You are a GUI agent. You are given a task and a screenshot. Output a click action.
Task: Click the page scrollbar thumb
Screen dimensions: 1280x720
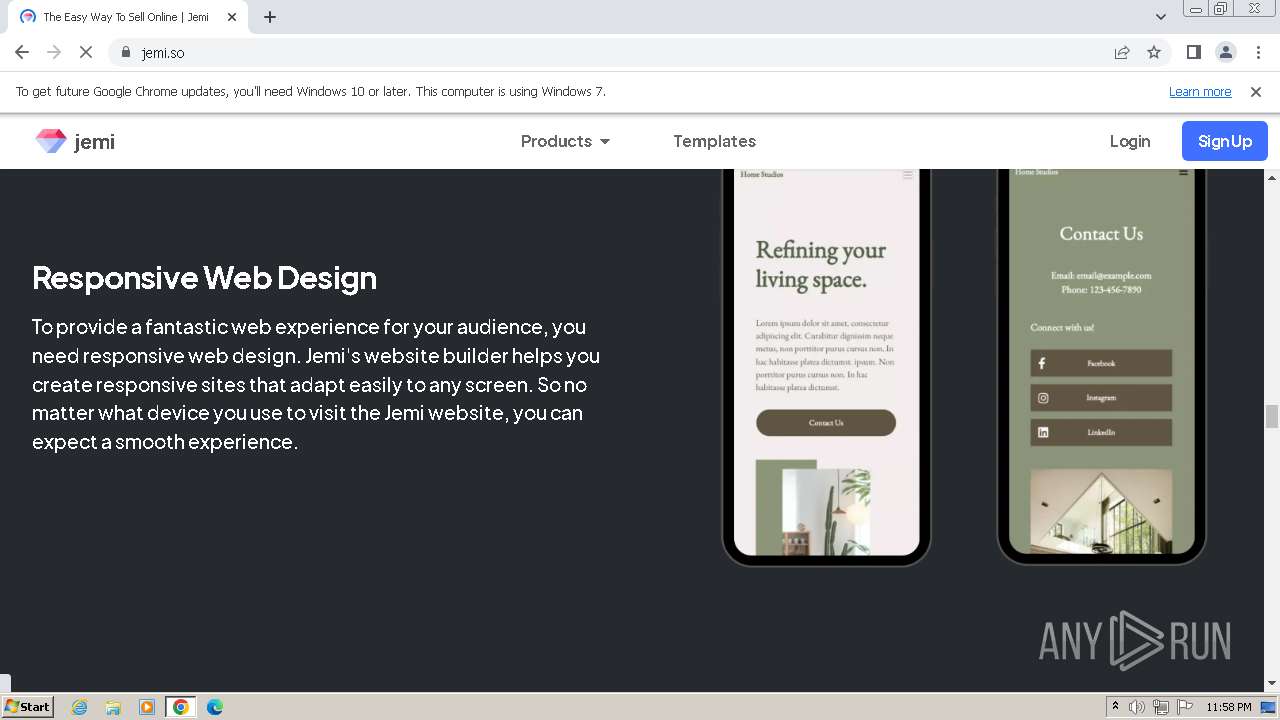pyautogui.click(x=1272, y=416)
